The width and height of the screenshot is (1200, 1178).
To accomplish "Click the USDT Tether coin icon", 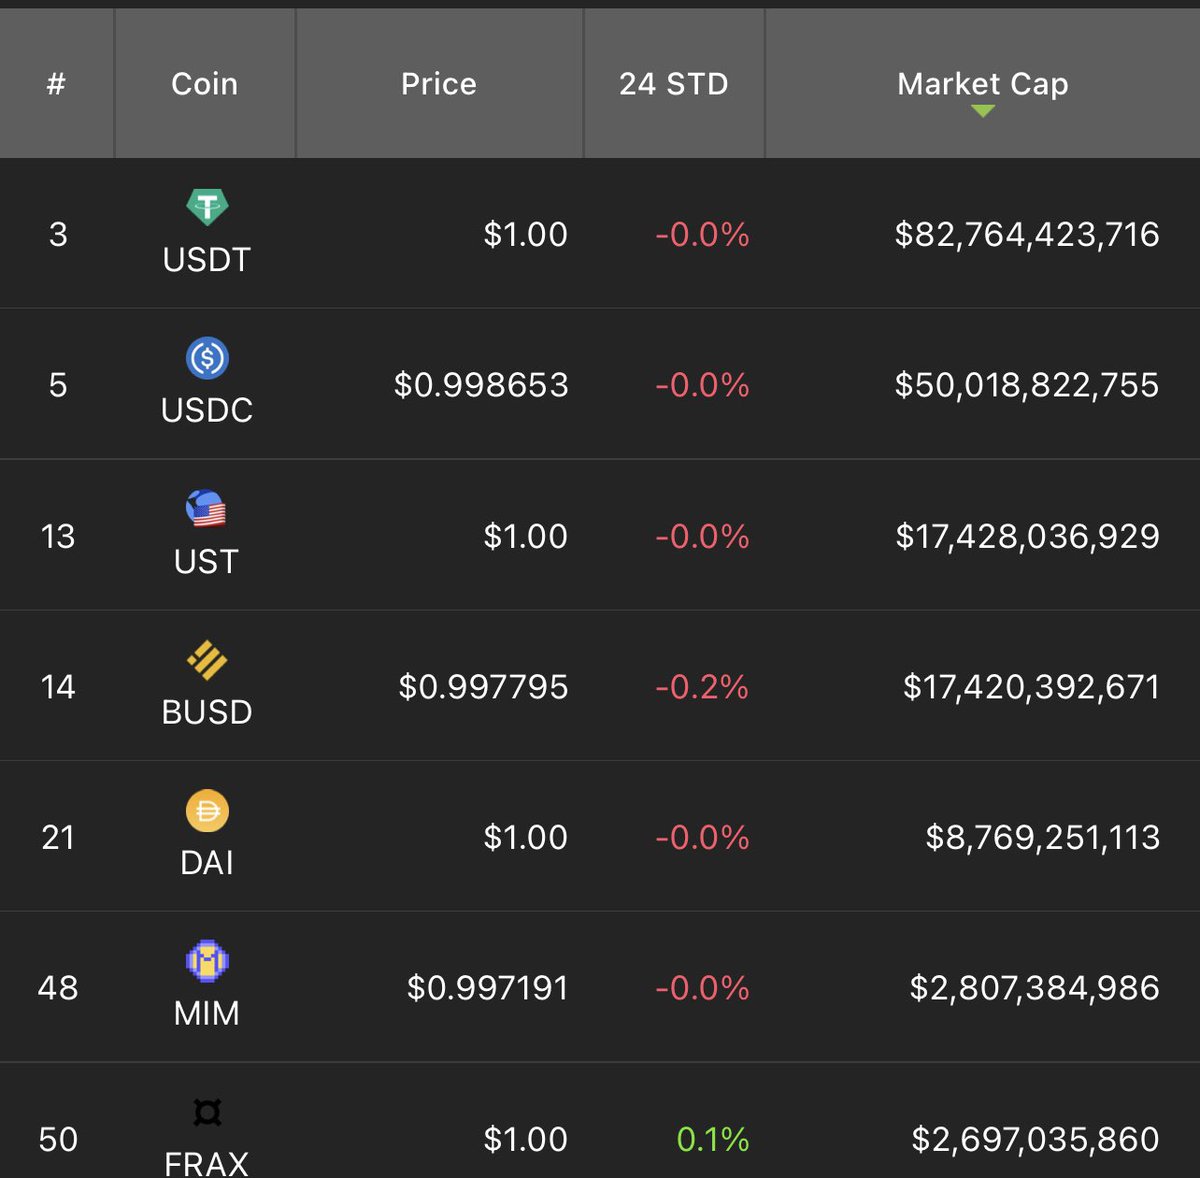I will [207, 207].
